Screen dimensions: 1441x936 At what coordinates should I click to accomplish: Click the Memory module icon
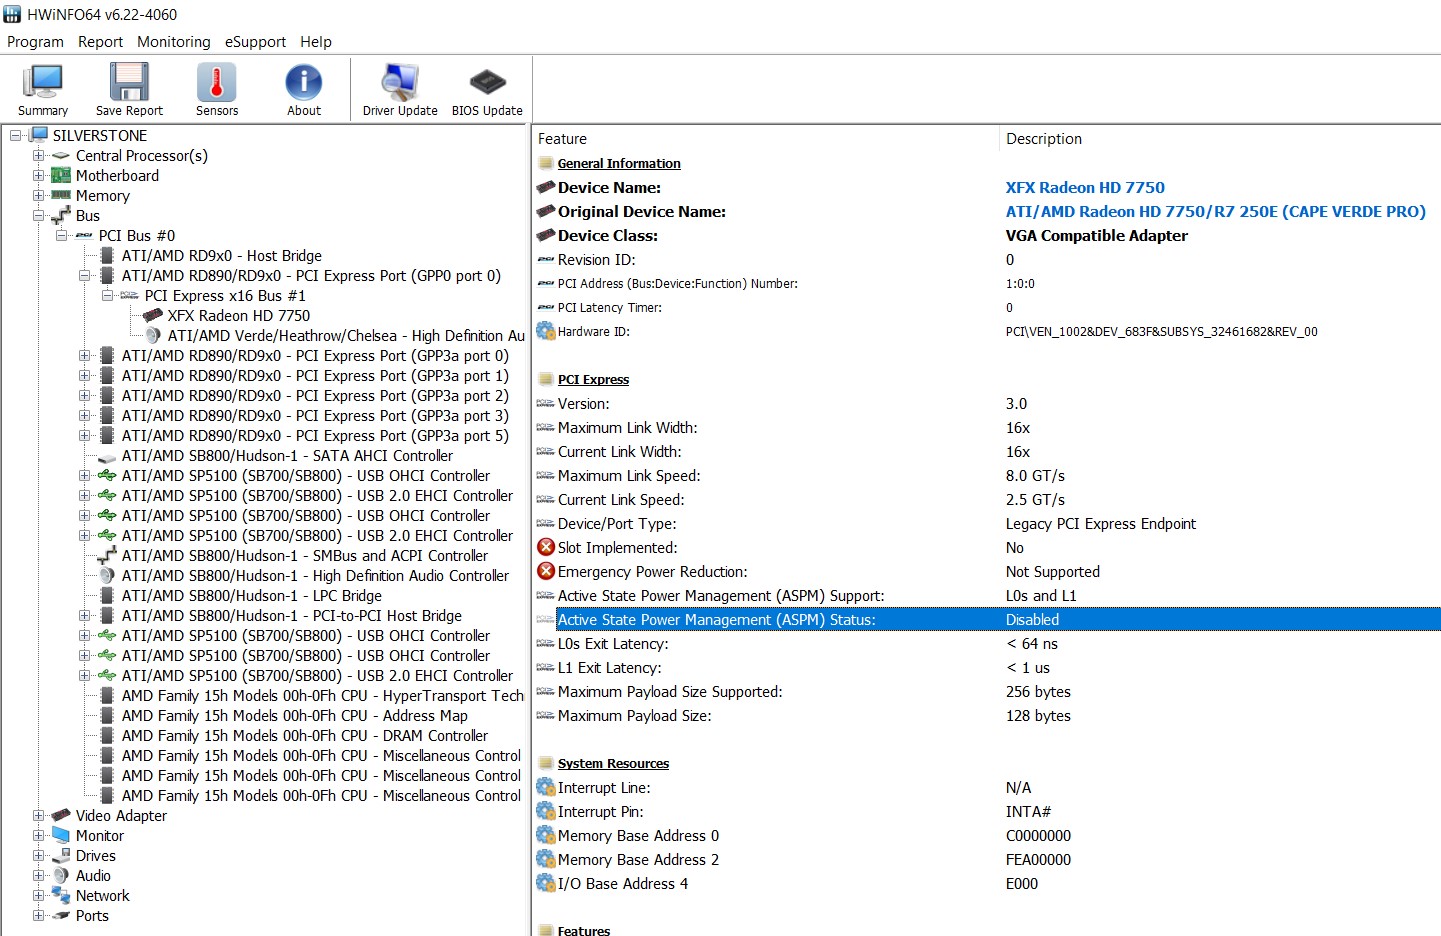pos(61,195)
